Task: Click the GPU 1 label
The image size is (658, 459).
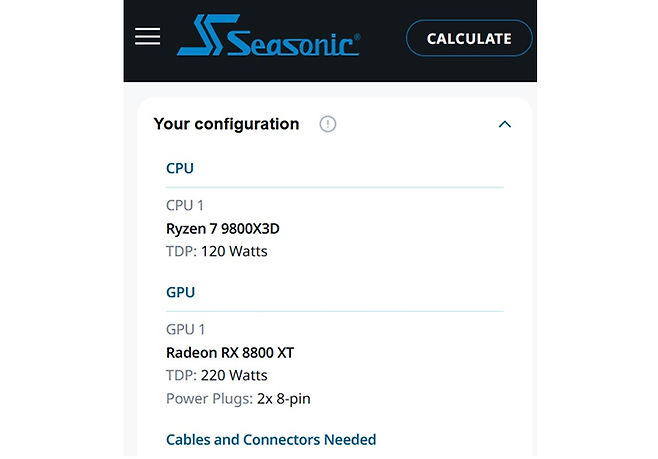Action: [185, 331]
